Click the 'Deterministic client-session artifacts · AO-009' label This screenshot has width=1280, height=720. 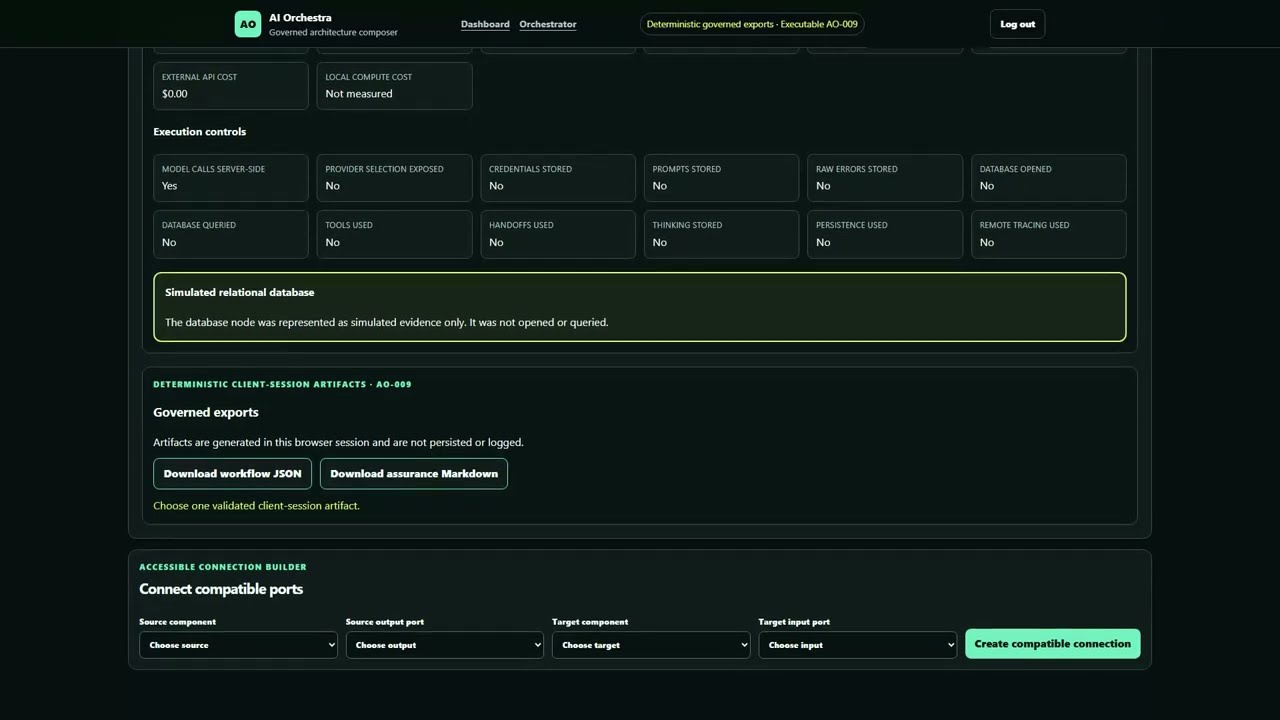pyautogui.click(x=282, y=384)
